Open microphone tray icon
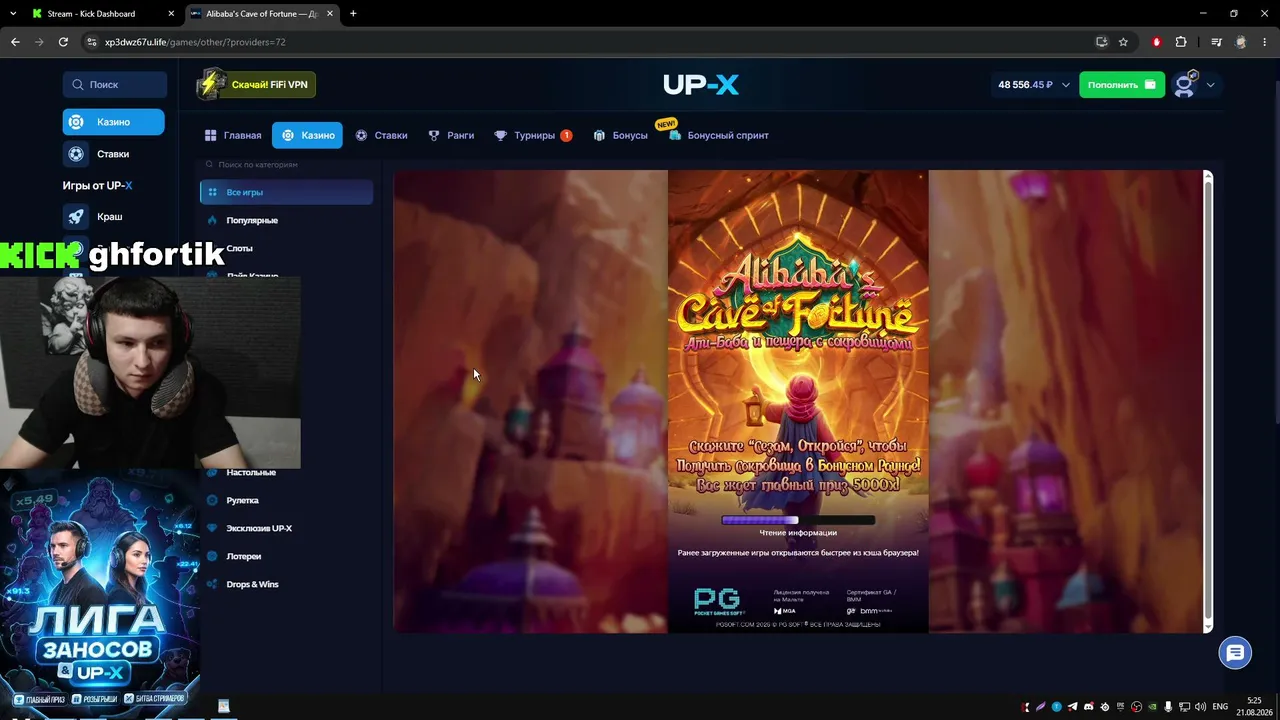The image size is (1280, 720). click(x=1168, y=707)
